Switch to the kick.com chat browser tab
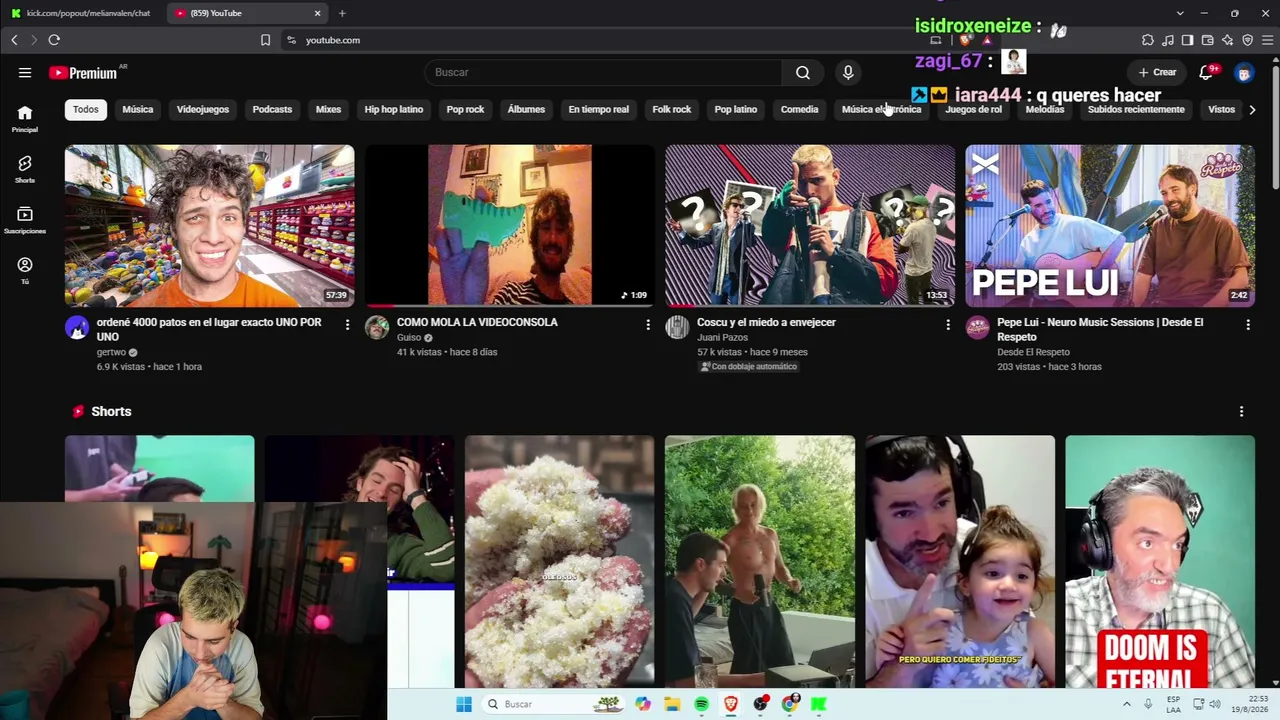The height and width of the screenshot is (720, 1280). (80, 13)
